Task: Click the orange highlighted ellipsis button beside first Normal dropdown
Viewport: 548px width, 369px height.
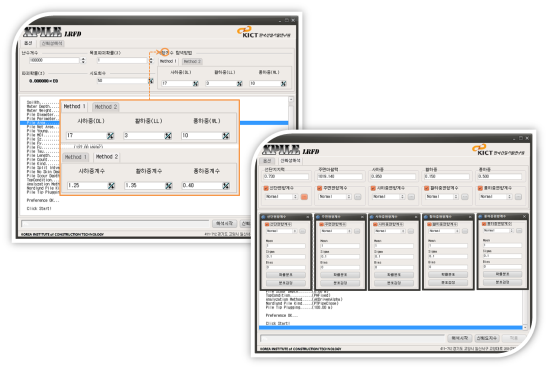Action: [304, 197]
